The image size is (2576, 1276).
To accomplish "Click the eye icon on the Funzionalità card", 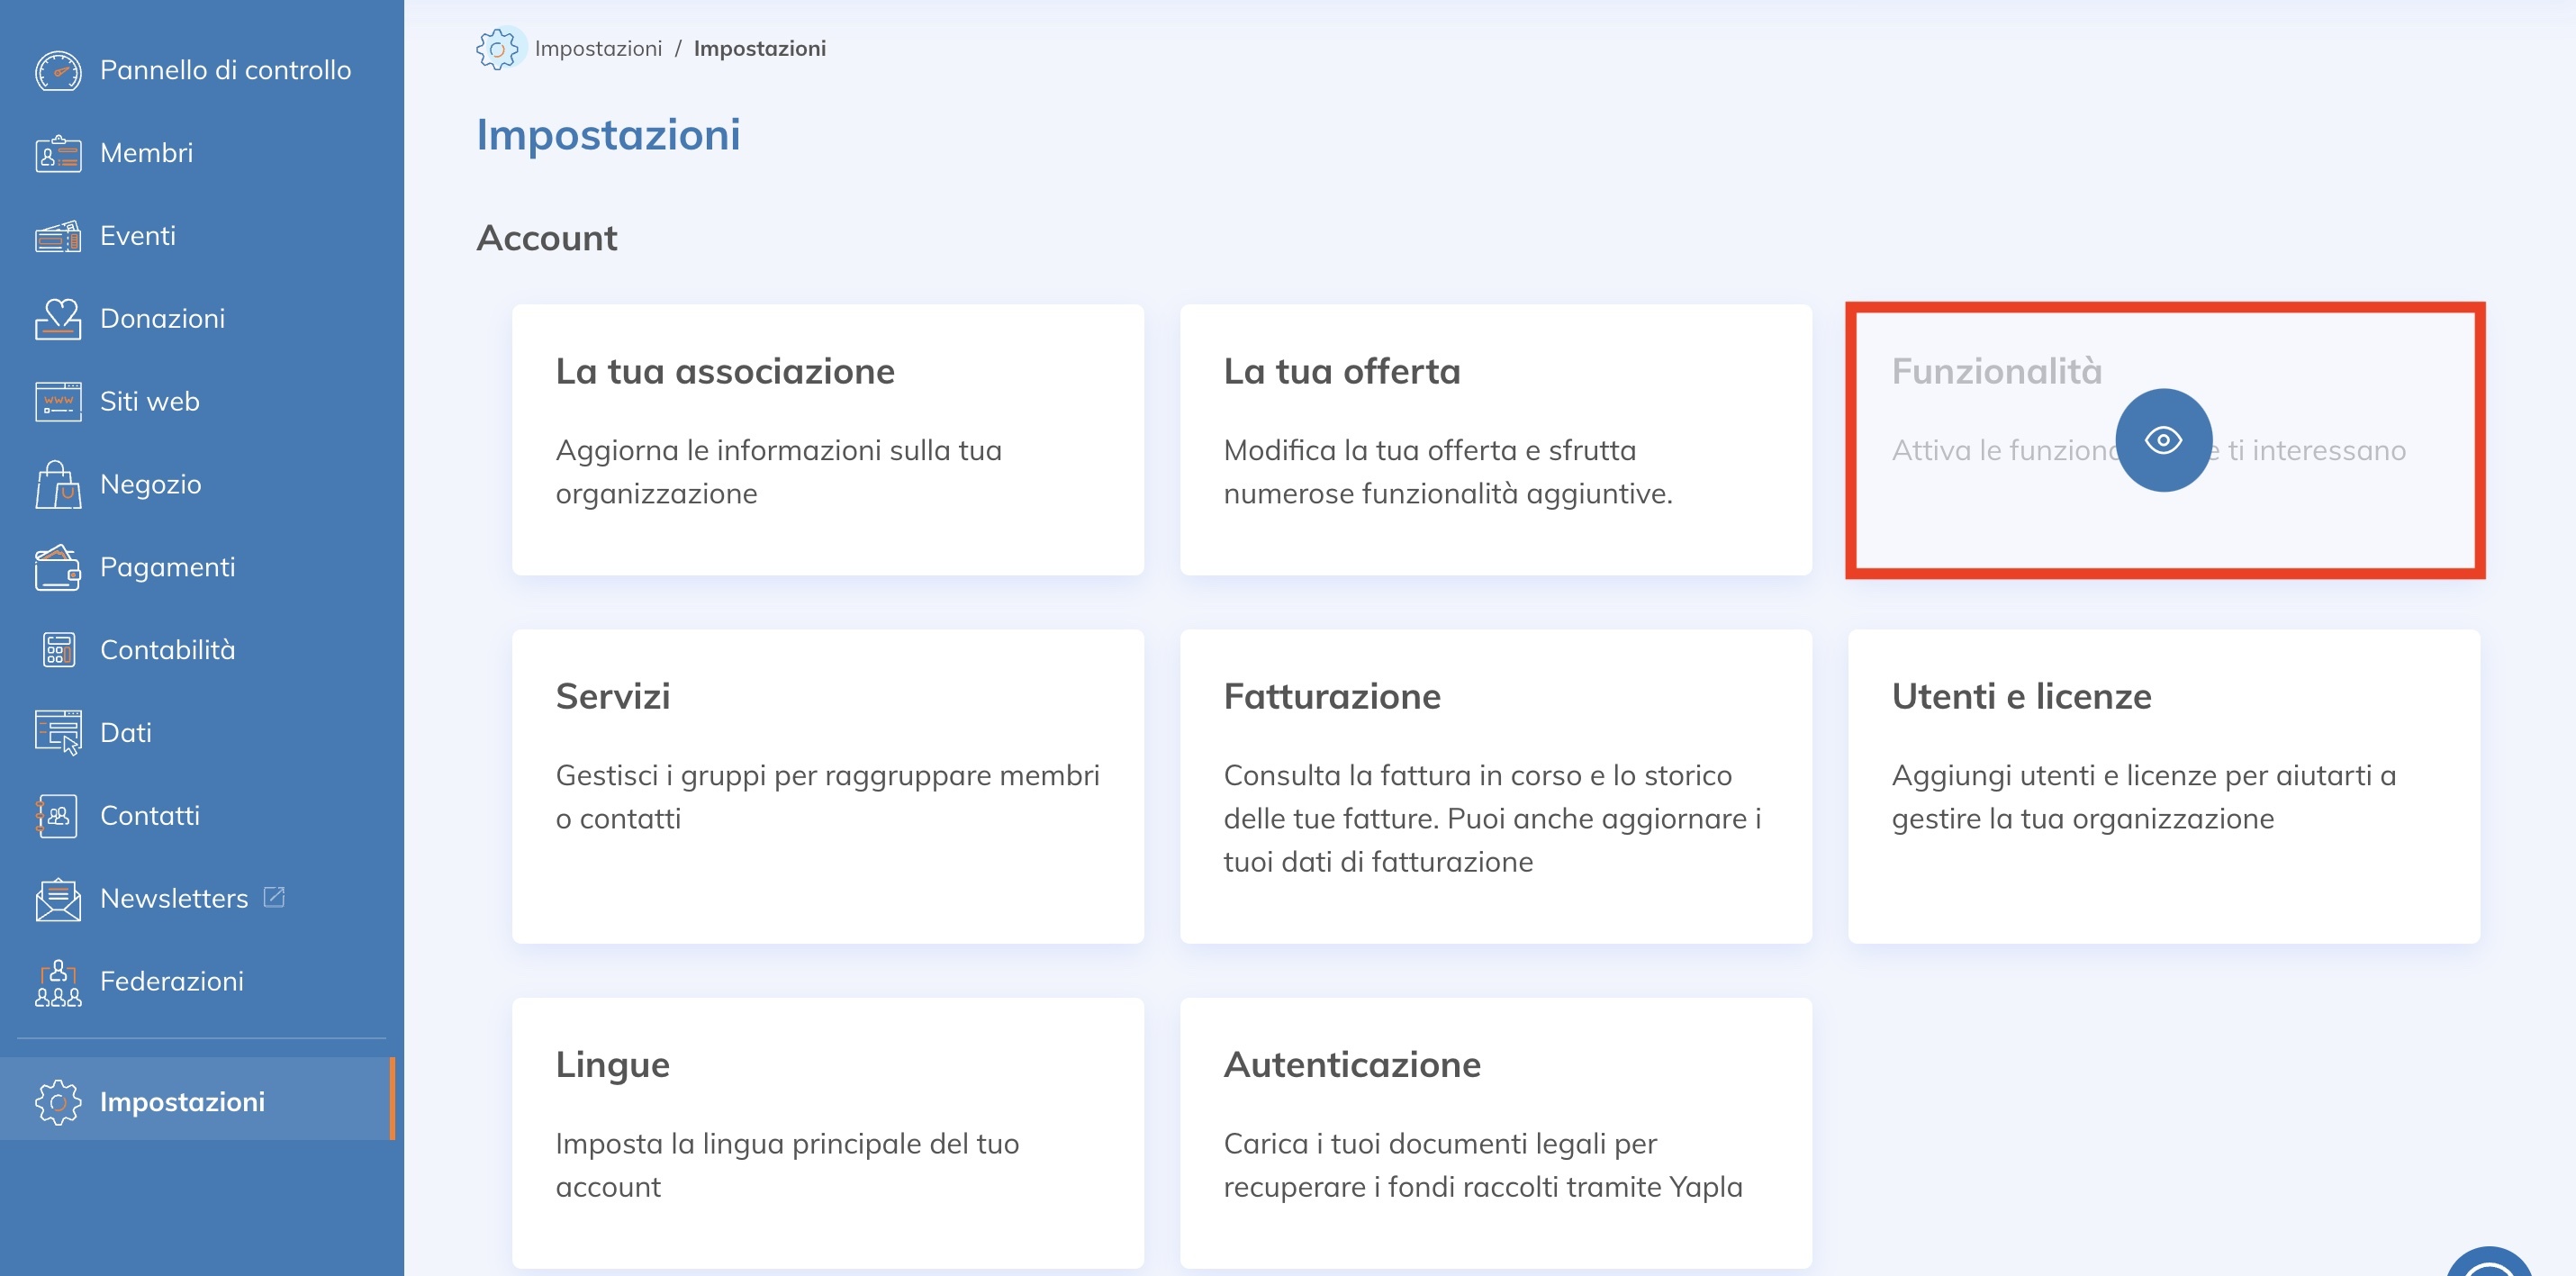I will coord(2162,440).
